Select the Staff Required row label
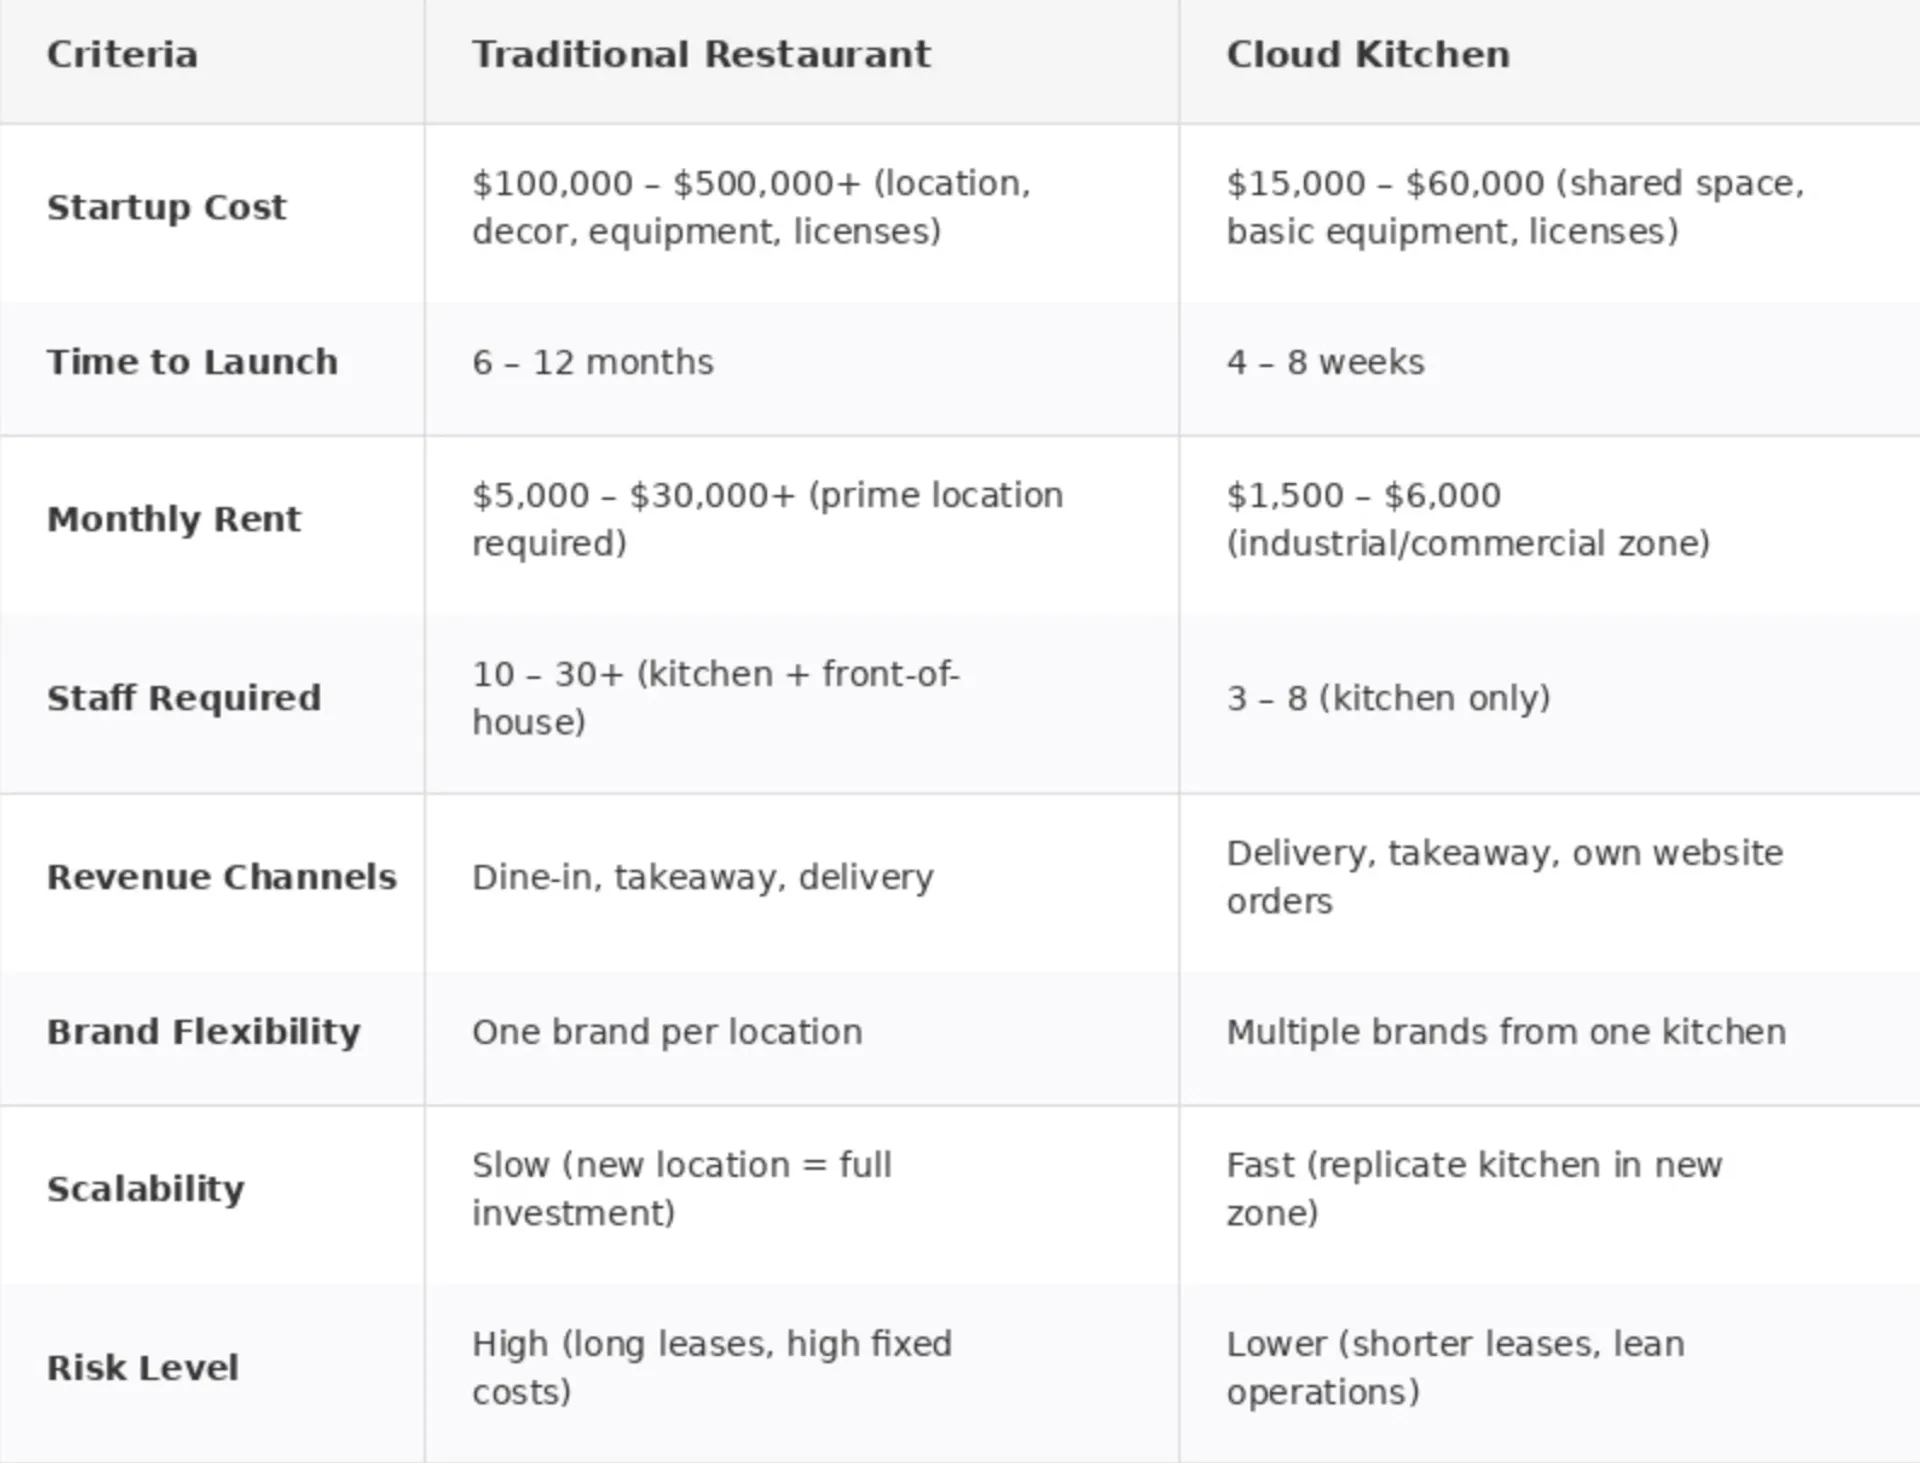 pyautogui.click(x=184, y=698)
